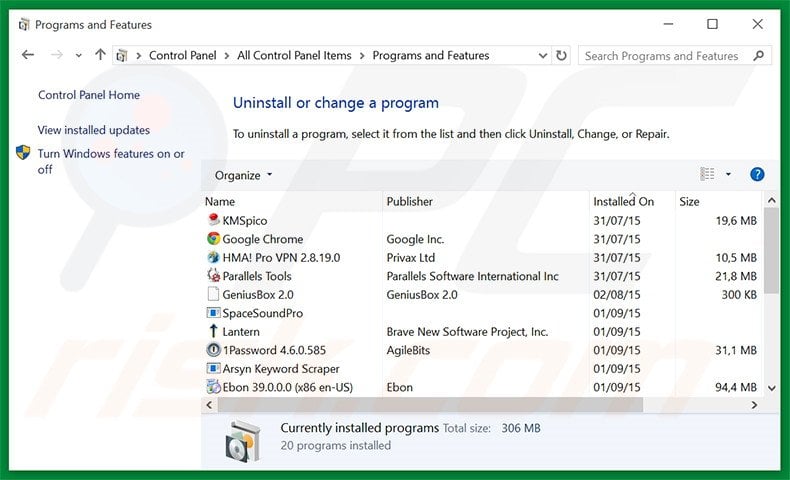Image resolution: width=790 pixels, height=480 pixels.
Task: Click the Google Chrome icon in list
Action: [214, 238]
